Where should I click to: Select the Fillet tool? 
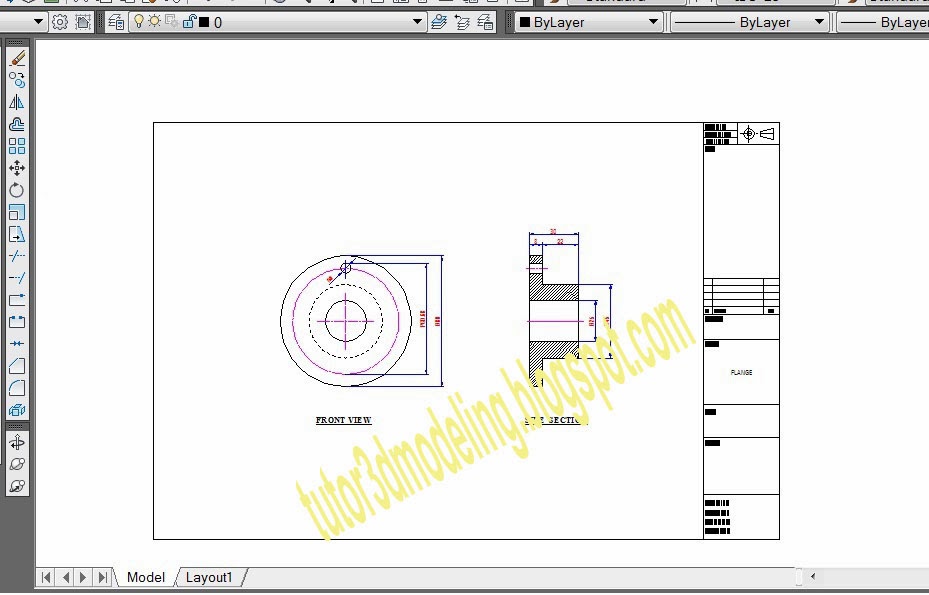pos(17,388)
